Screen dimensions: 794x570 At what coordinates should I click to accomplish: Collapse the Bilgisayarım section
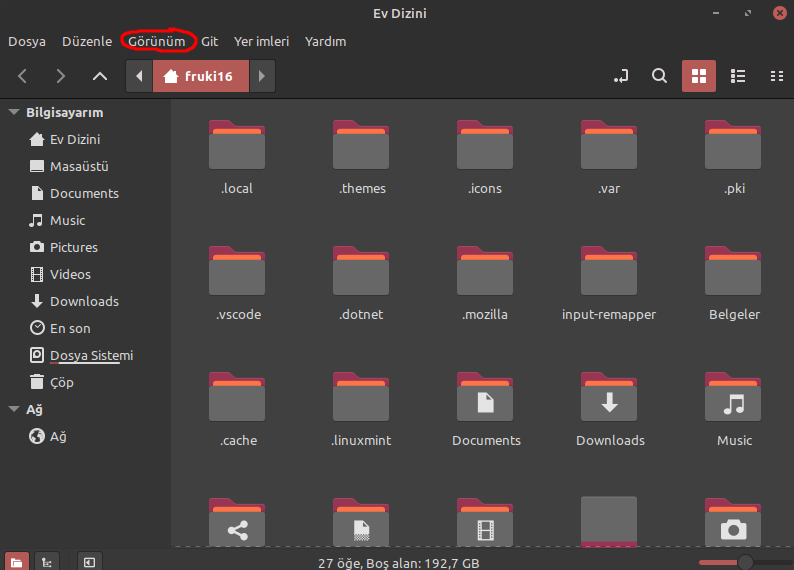14,112
